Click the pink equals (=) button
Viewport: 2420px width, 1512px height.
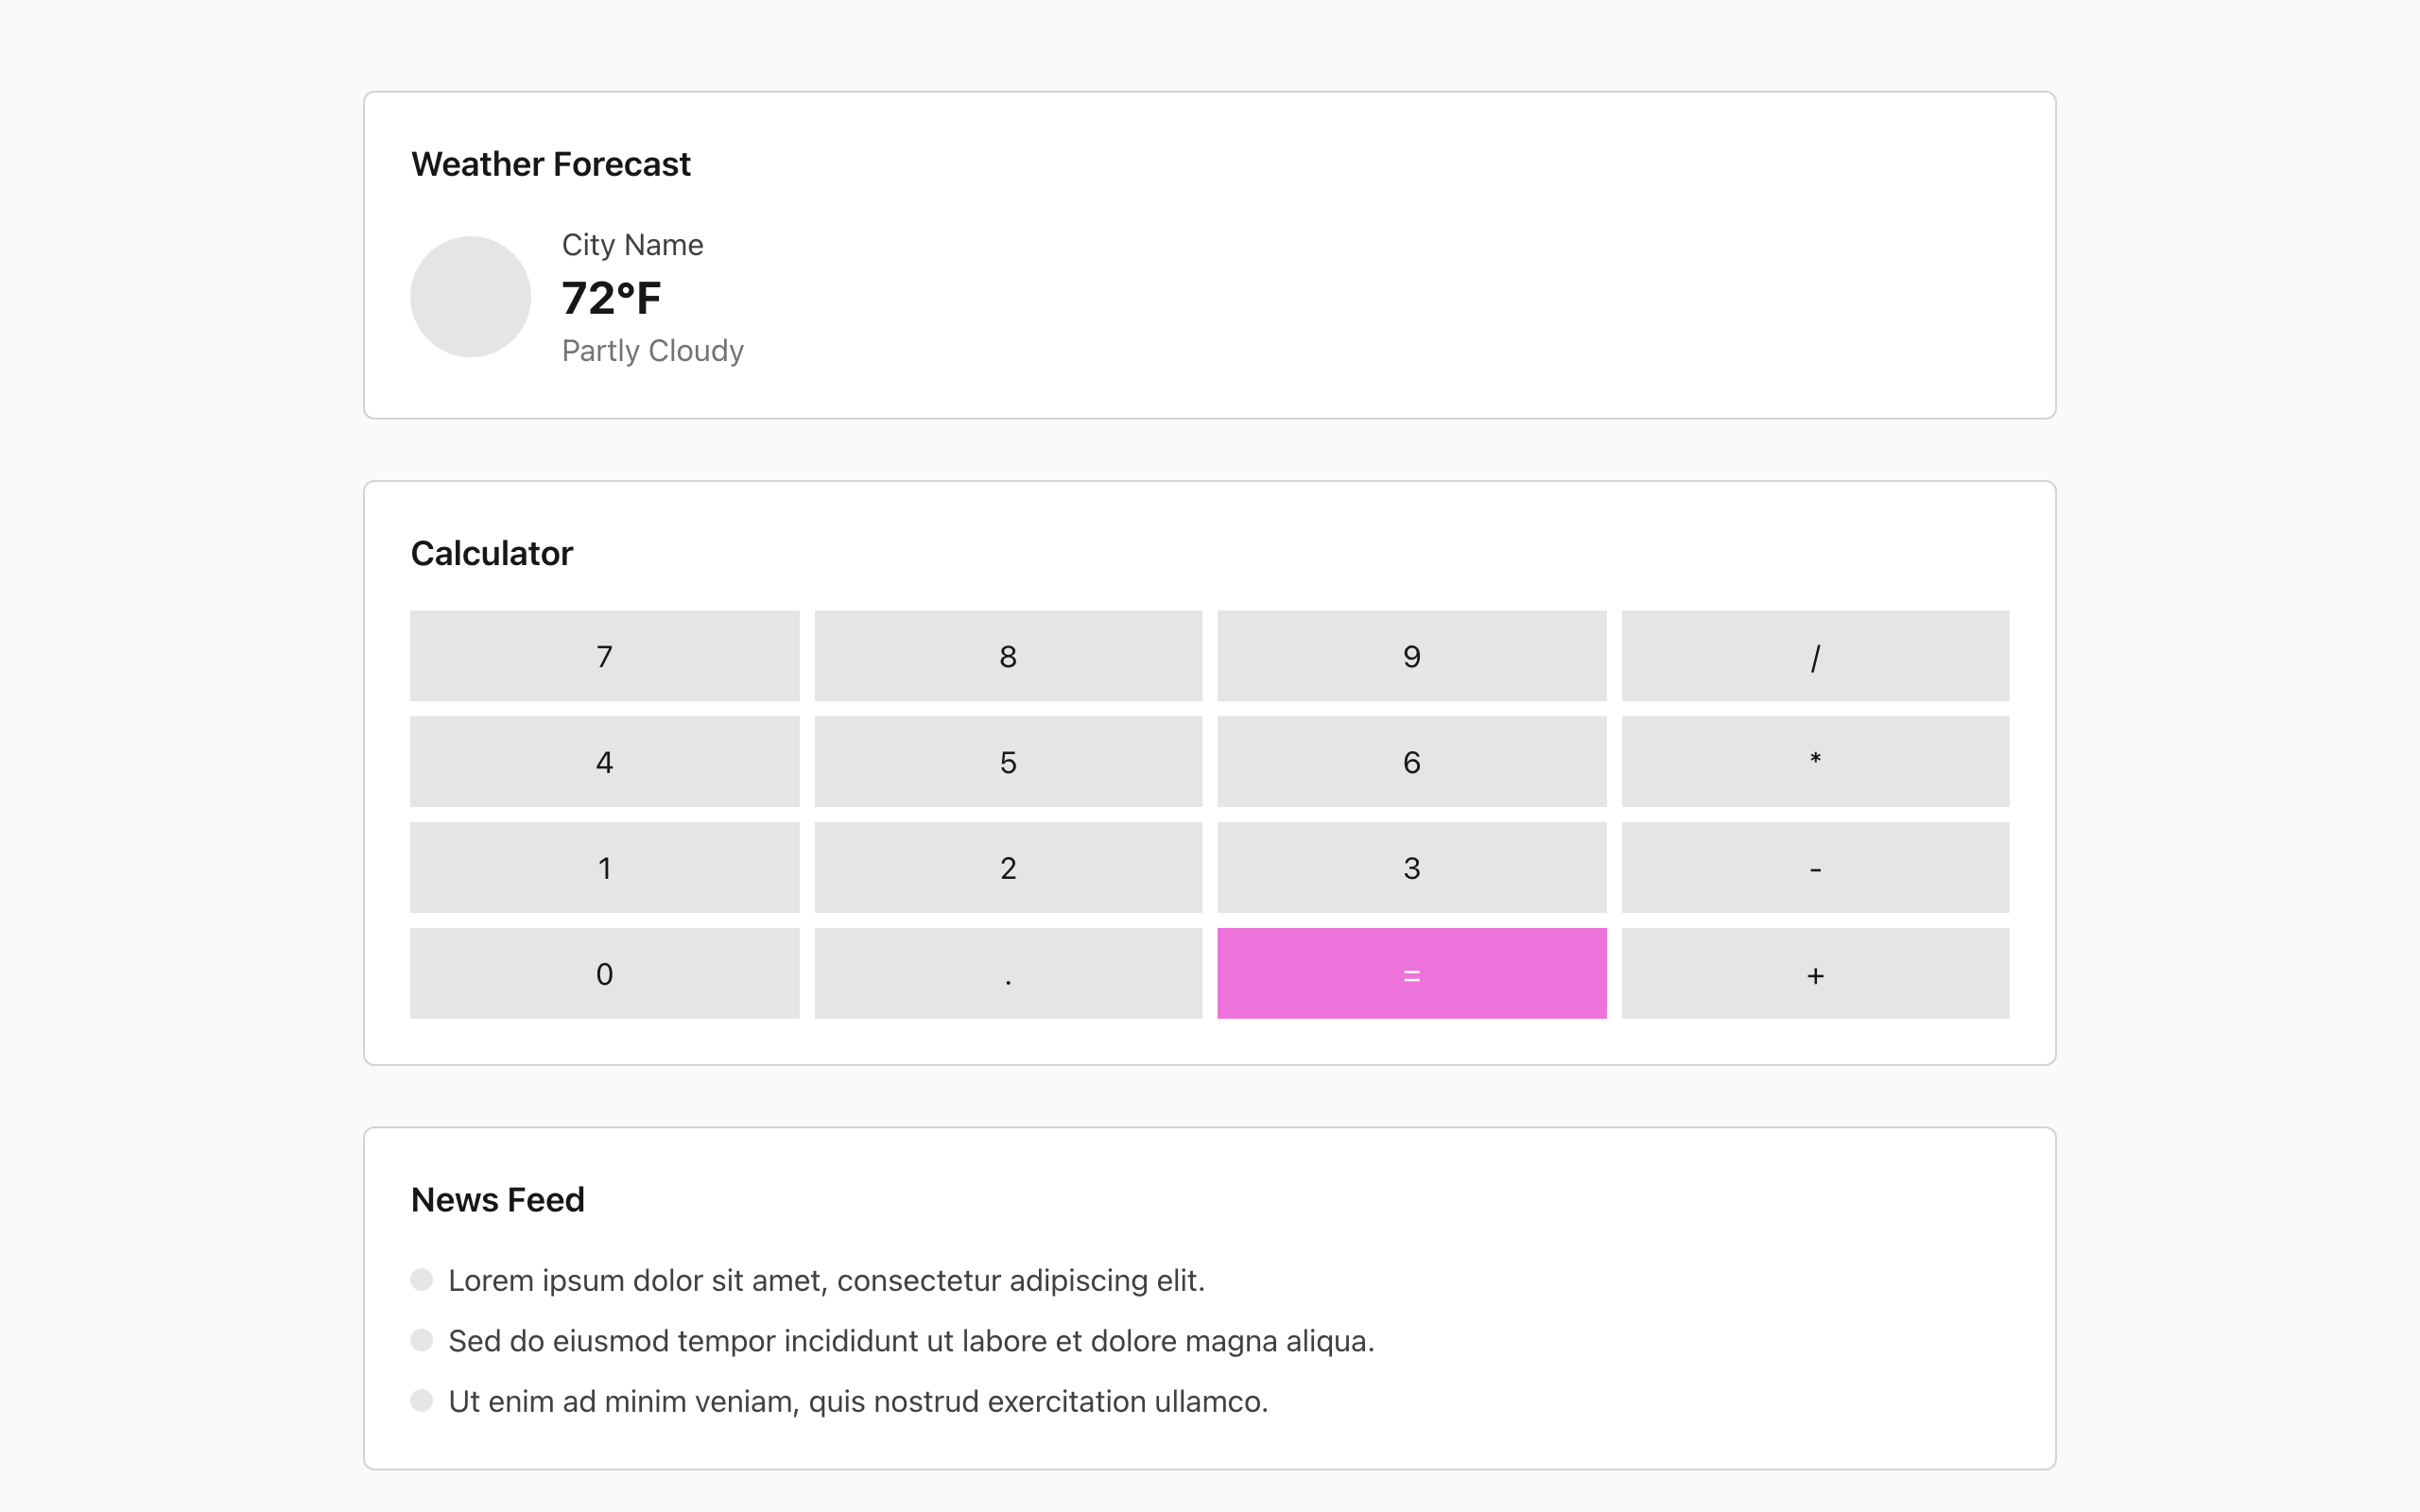1412,974
